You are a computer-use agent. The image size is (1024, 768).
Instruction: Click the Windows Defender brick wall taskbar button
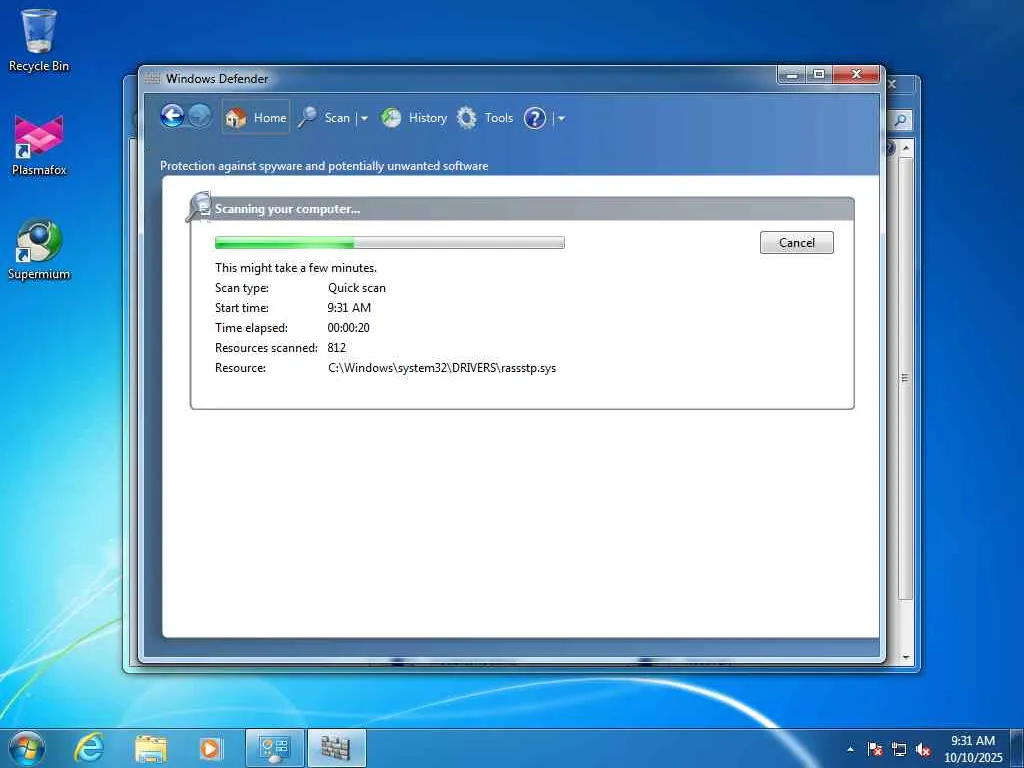click(336, 748)
